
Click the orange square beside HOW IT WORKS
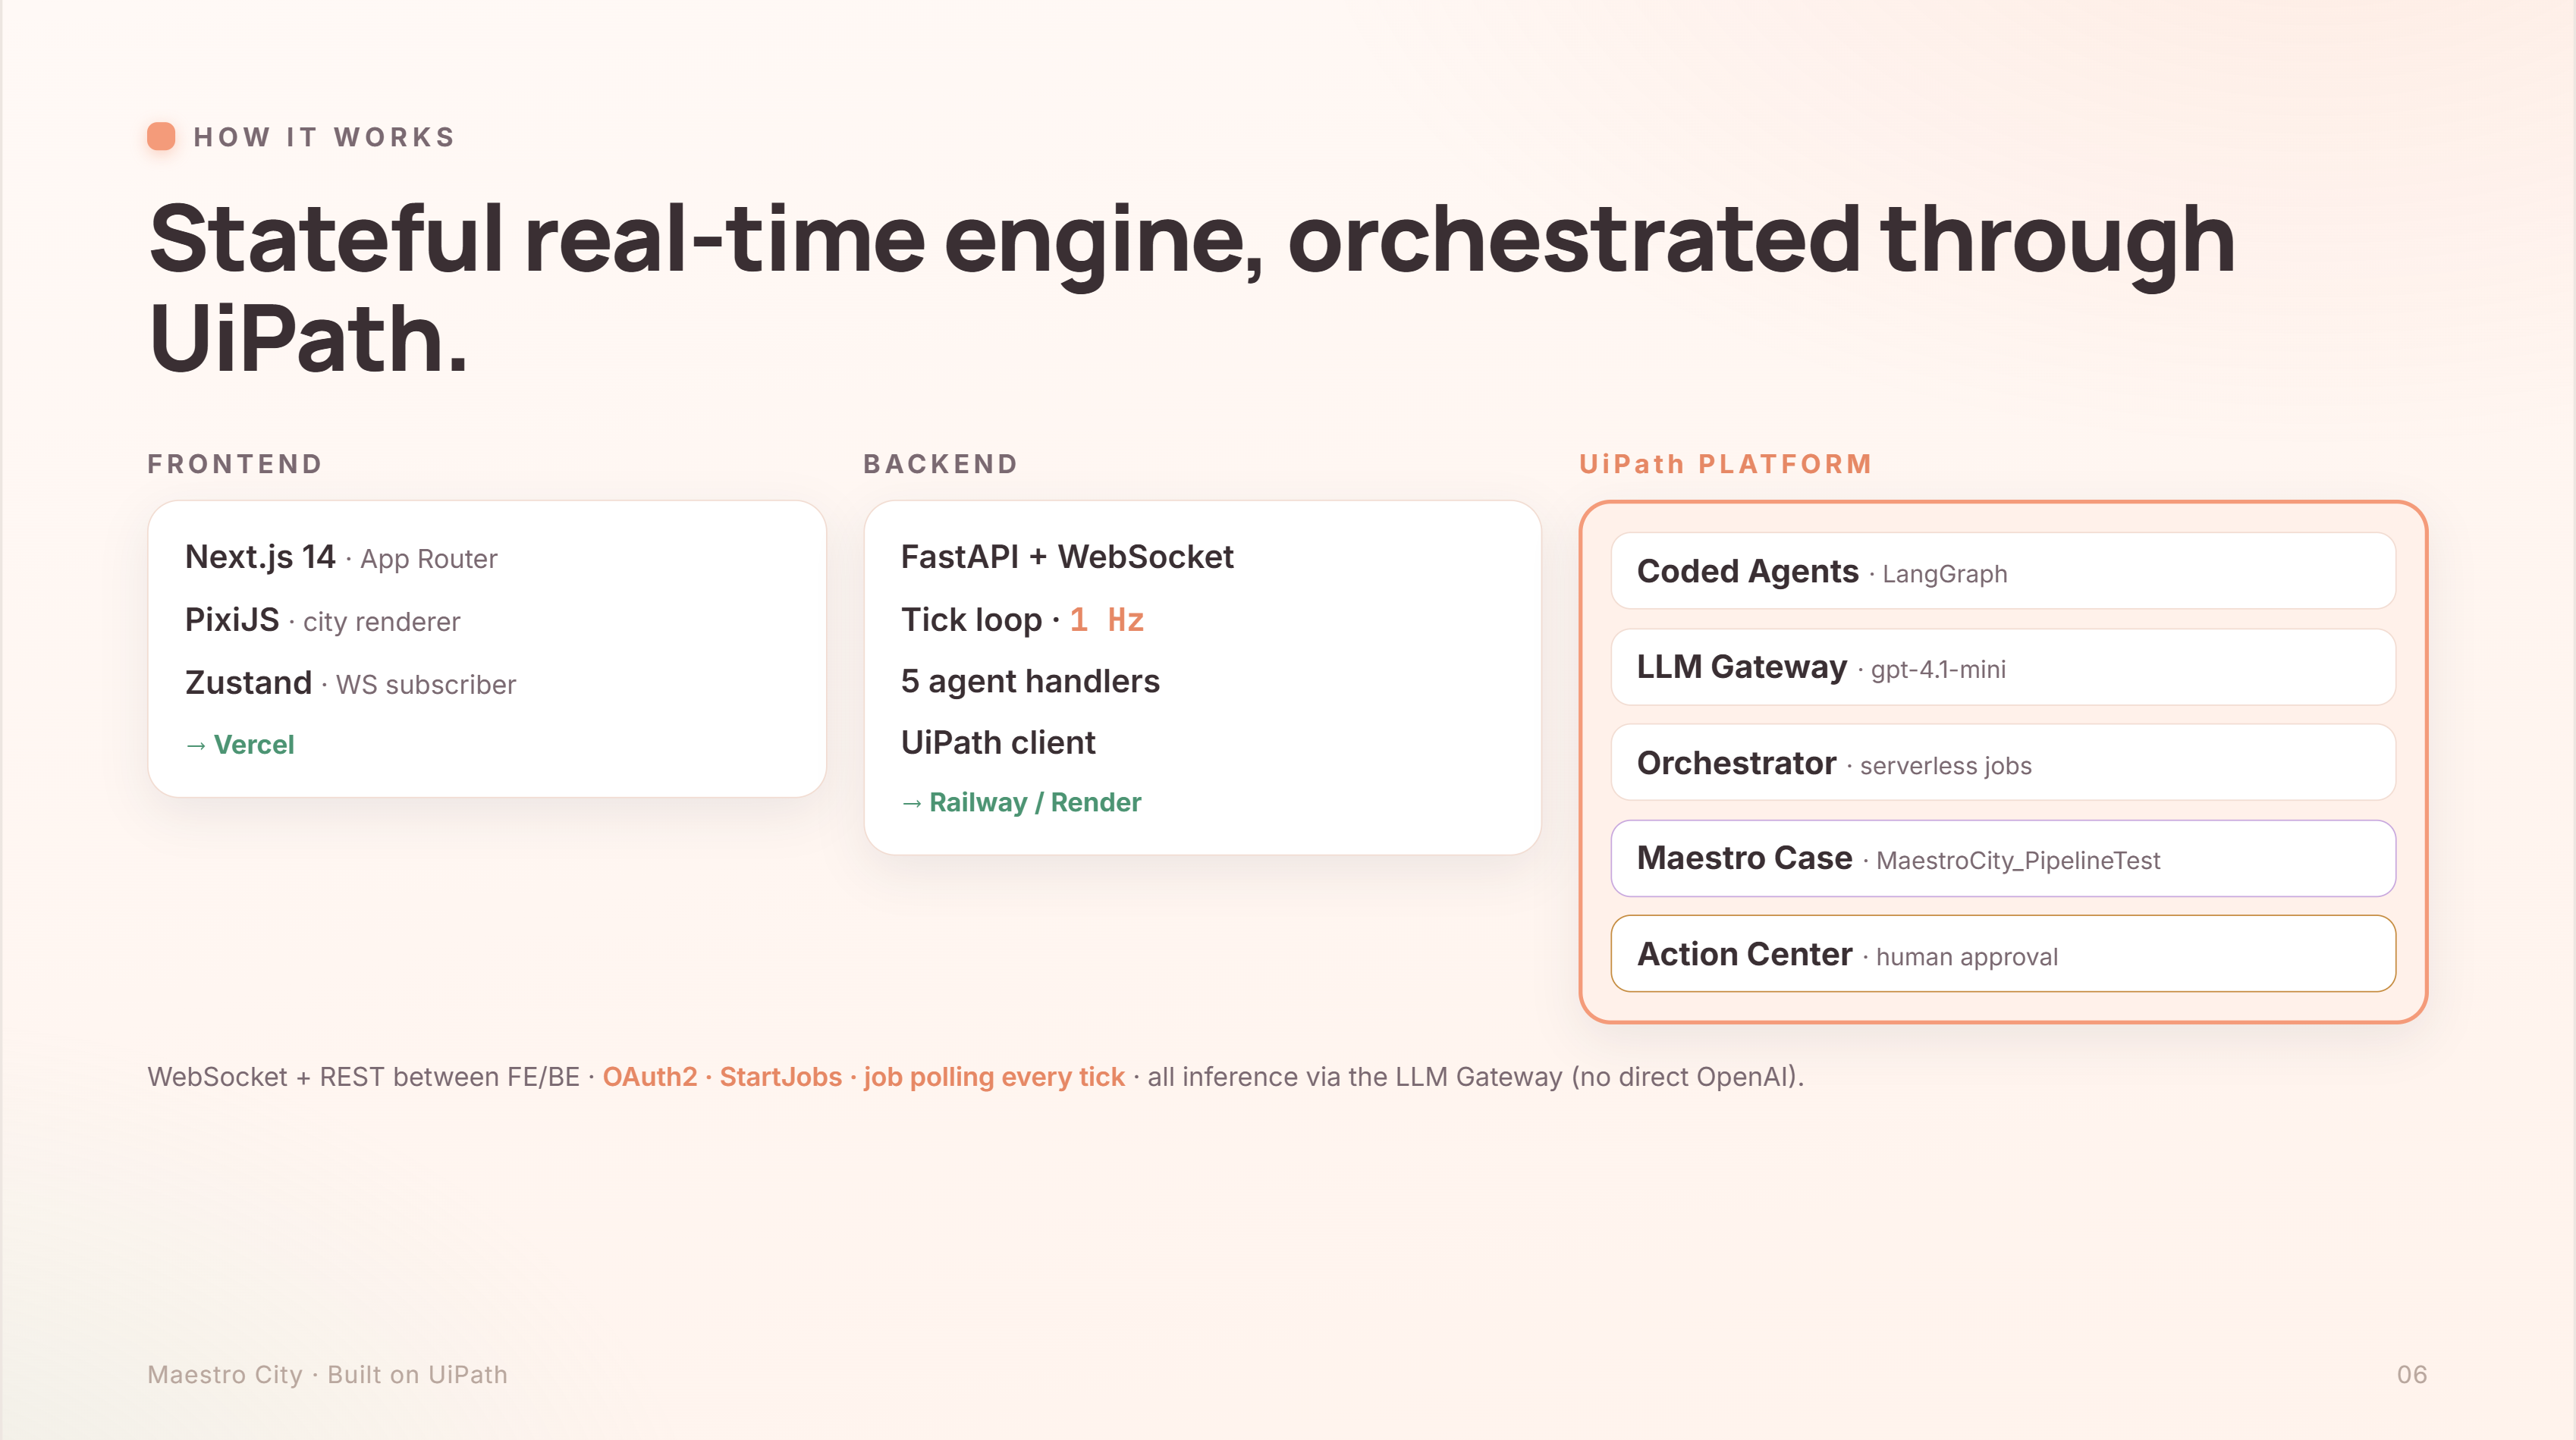coord(161,136)
